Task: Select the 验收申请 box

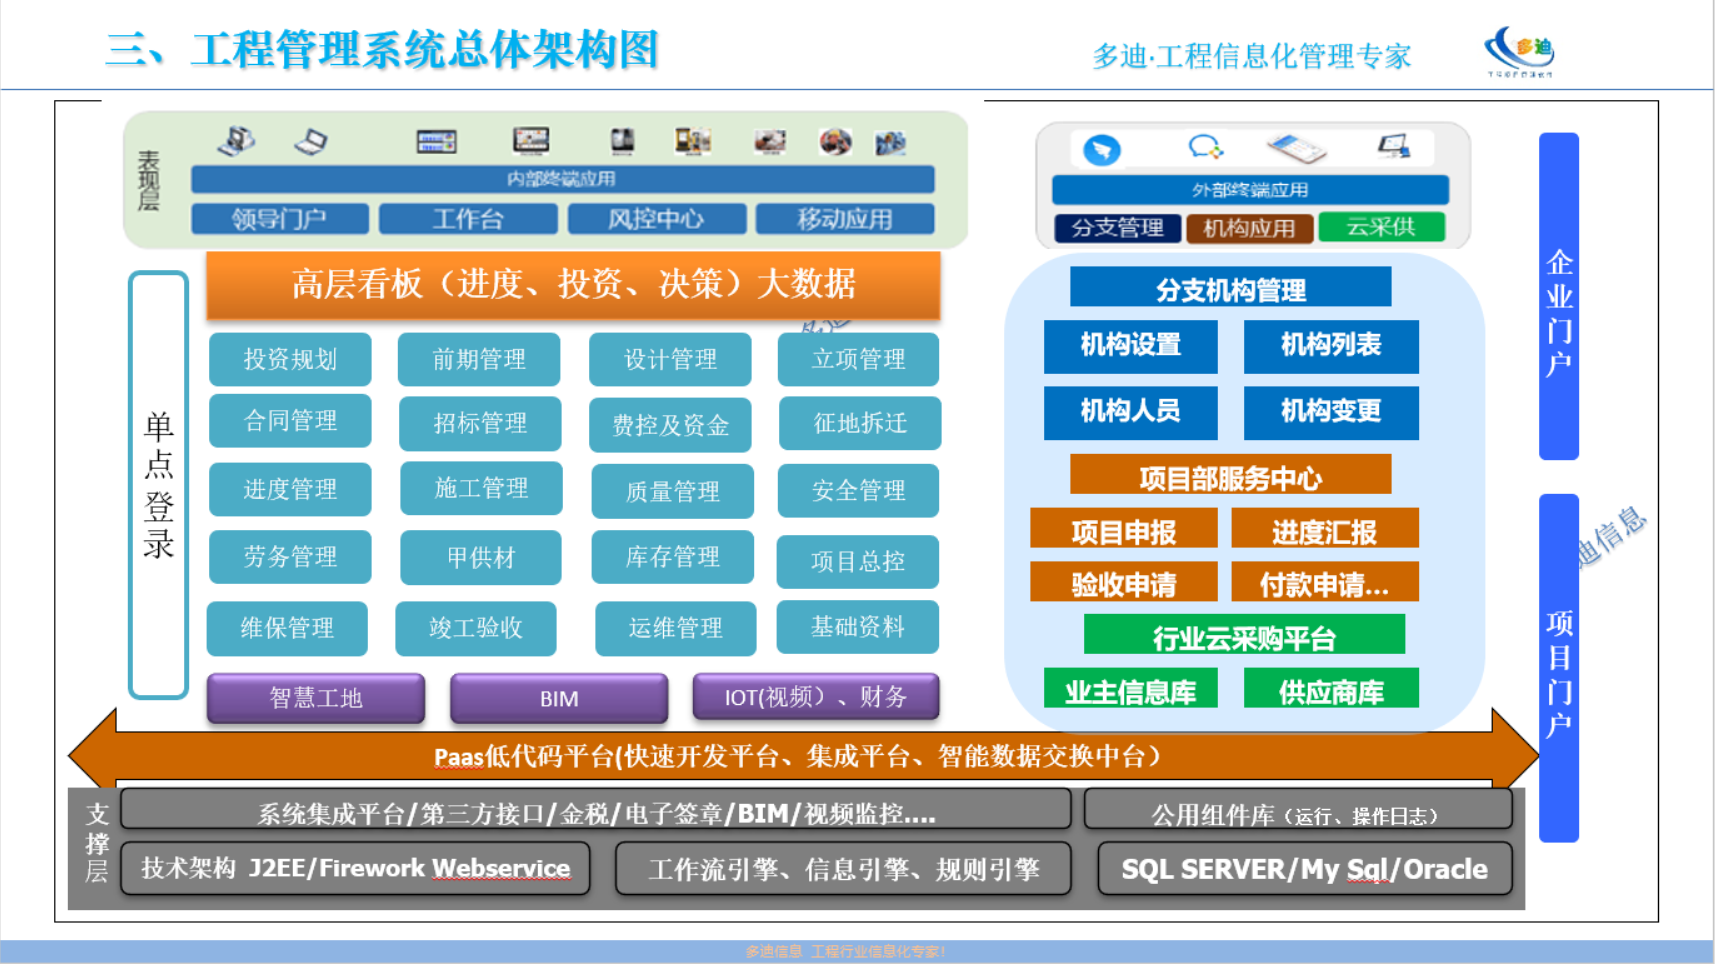Action: (x=1124, y=582)
